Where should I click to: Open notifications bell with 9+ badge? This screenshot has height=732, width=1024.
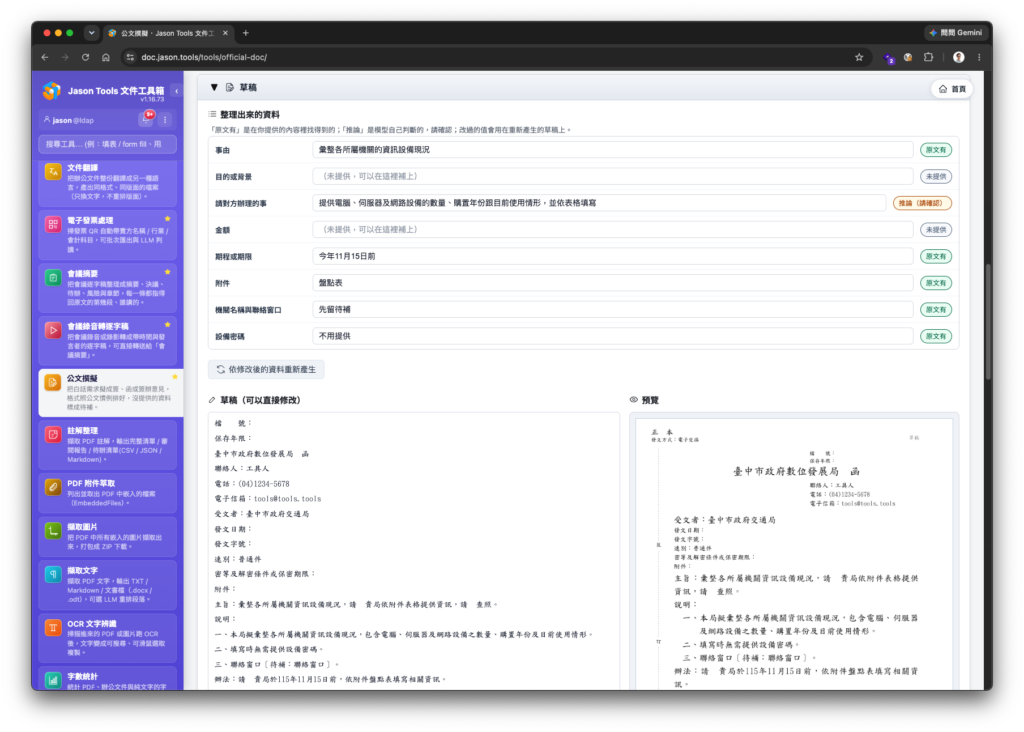point(147,119)
